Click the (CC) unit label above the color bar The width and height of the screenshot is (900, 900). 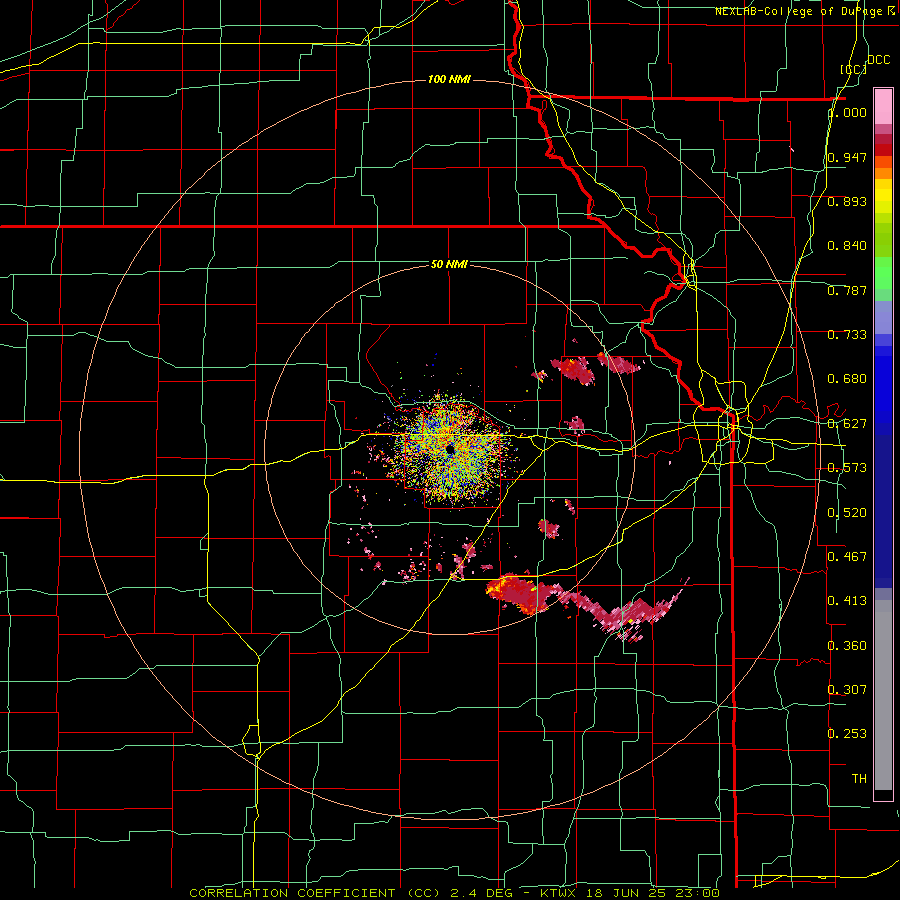click(x=853, y=69)
